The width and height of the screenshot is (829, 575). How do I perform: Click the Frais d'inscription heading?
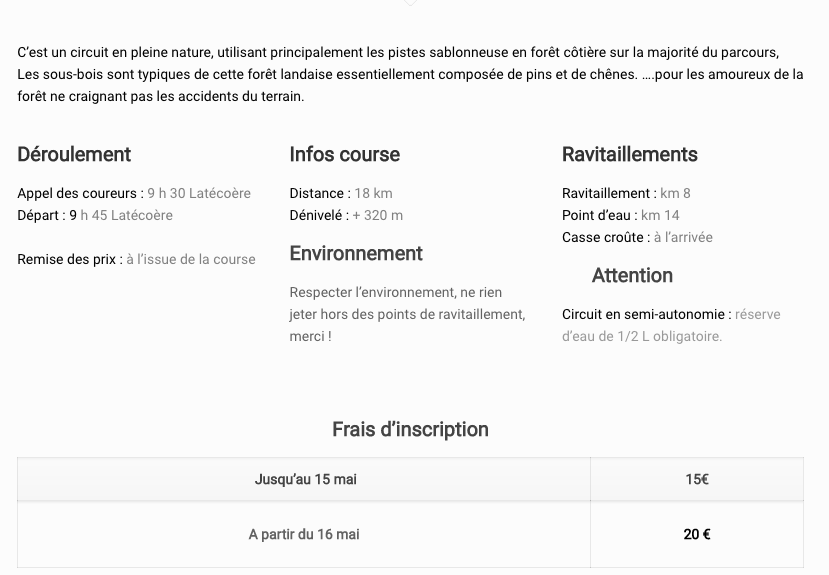coord(410,430)
